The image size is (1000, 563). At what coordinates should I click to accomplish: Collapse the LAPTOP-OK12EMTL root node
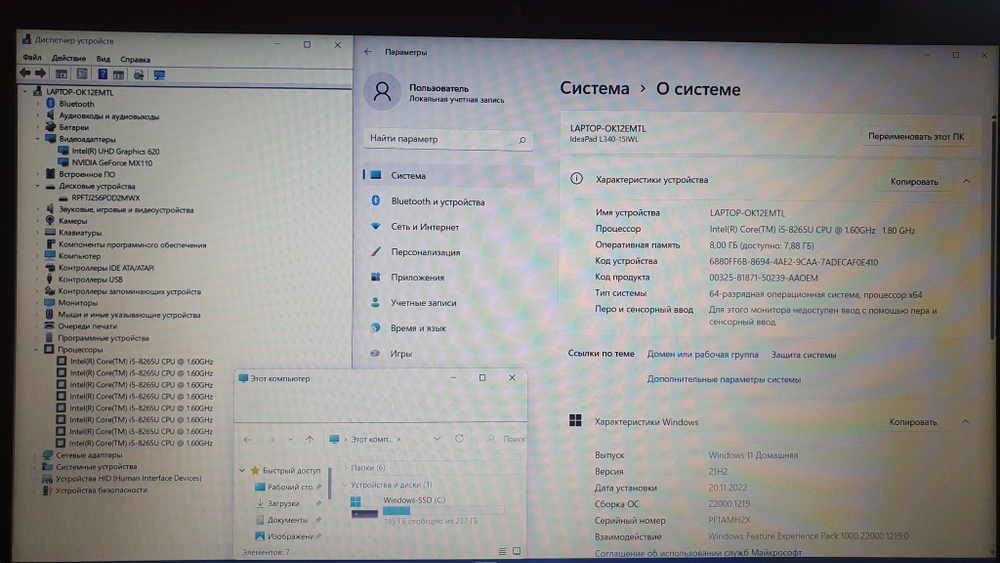pyautogui.click(x=25, y=91)
